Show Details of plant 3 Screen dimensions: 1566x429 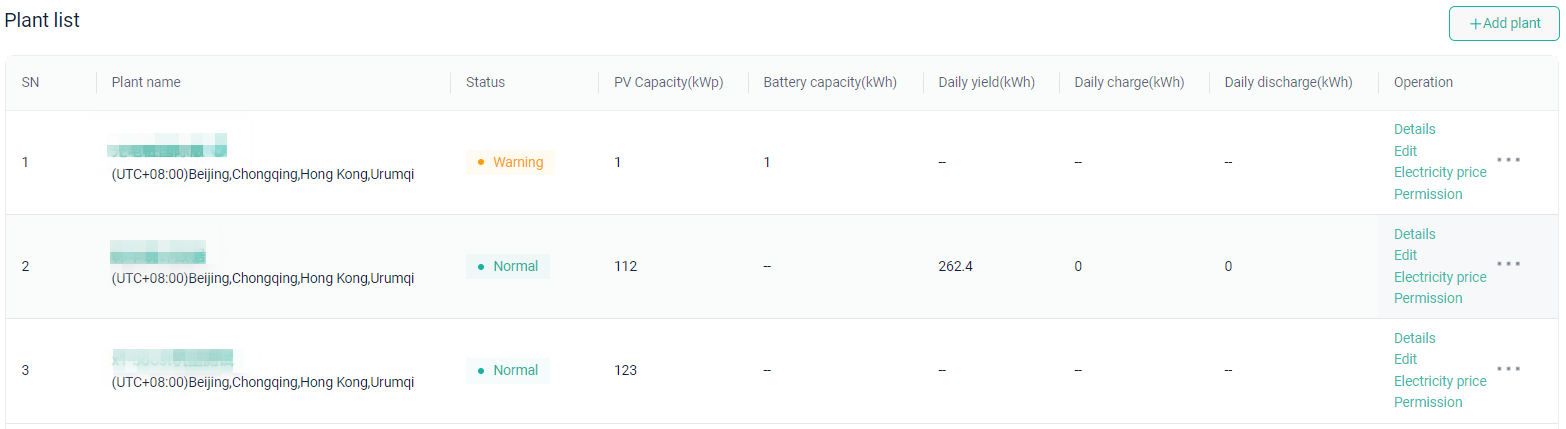coord(1414,338)
